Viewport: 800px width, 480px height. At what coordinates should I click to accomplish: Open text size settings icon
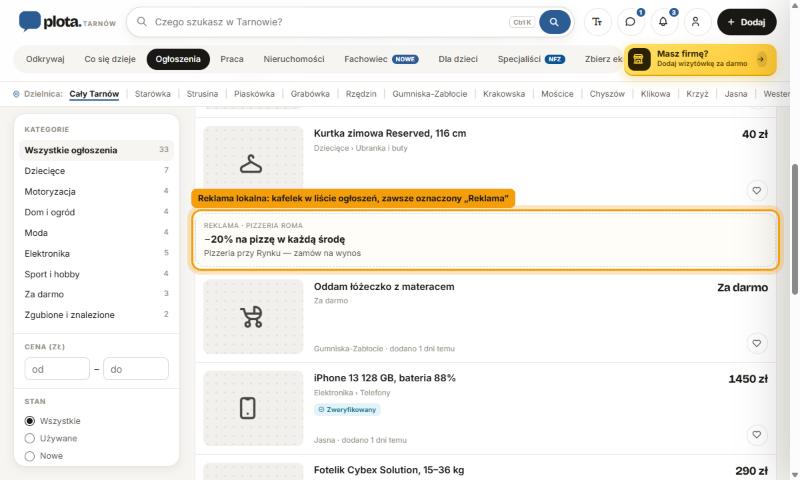[597, 22]
